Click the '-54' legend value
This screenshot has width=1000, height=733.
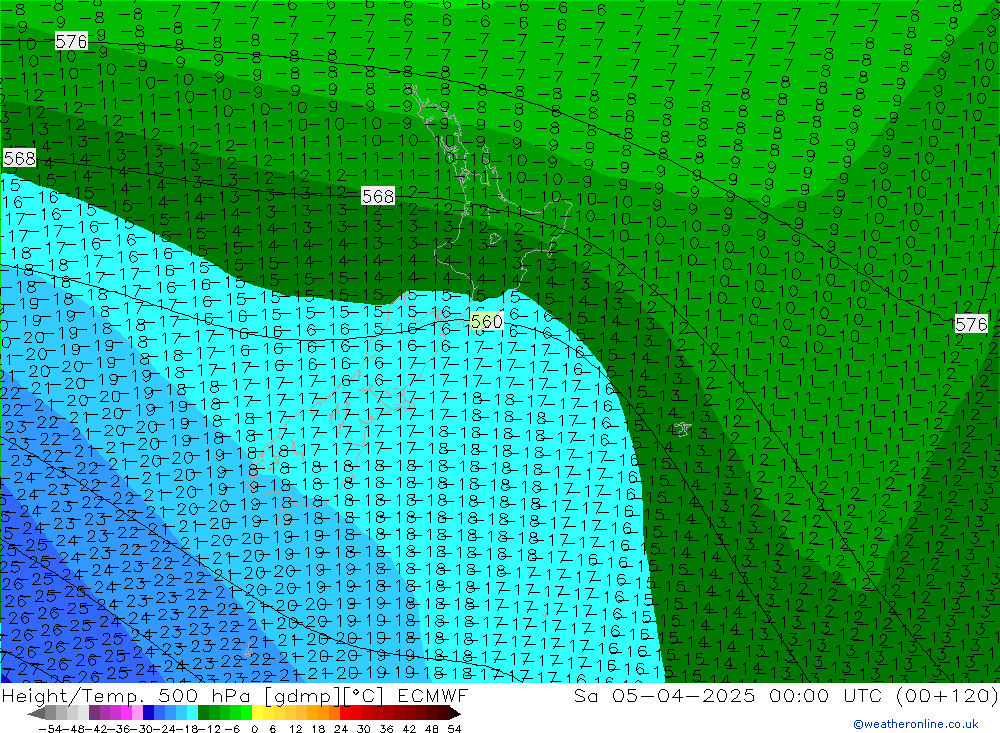point(50,729)
